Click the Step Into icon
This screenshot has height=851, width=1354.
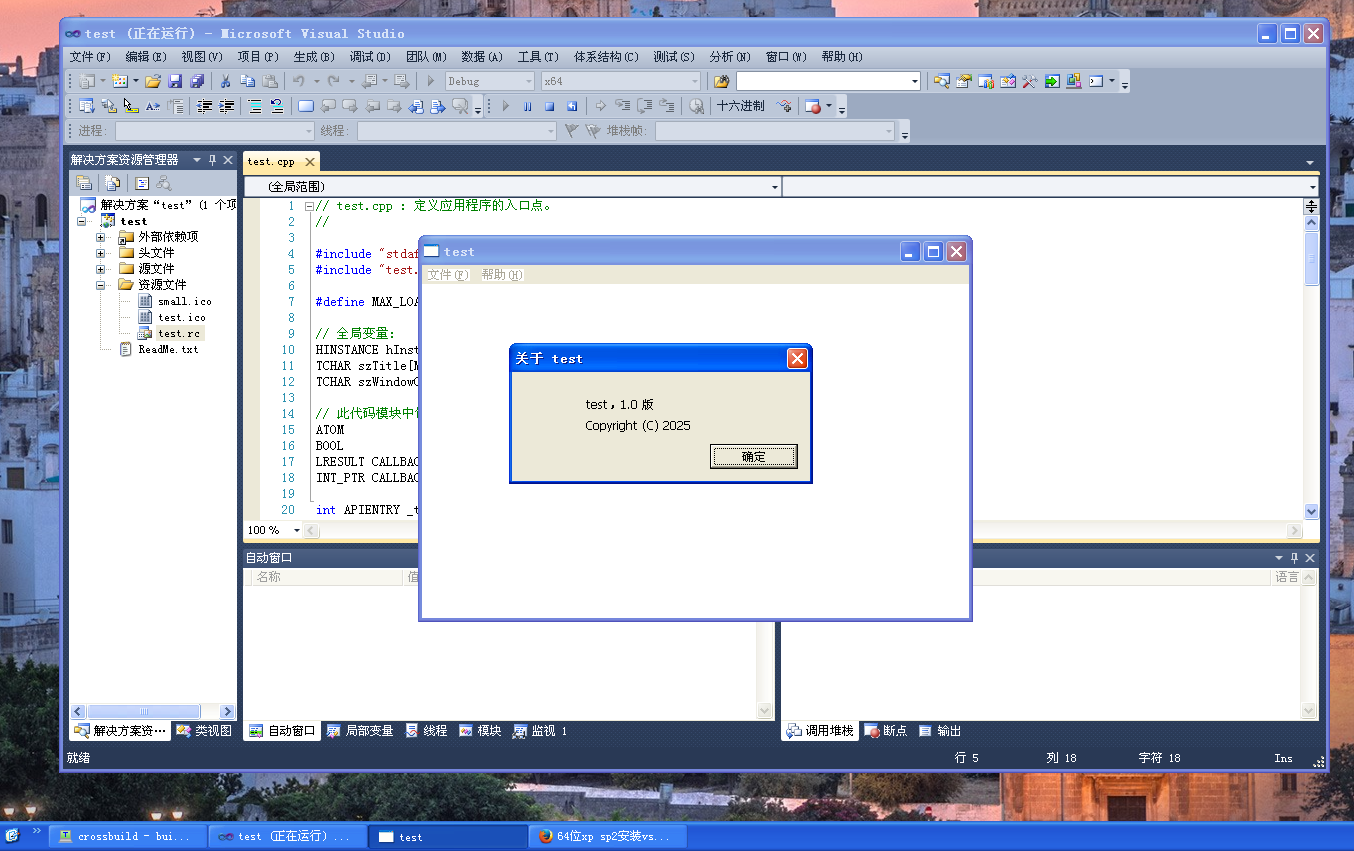tap(623, 106)
